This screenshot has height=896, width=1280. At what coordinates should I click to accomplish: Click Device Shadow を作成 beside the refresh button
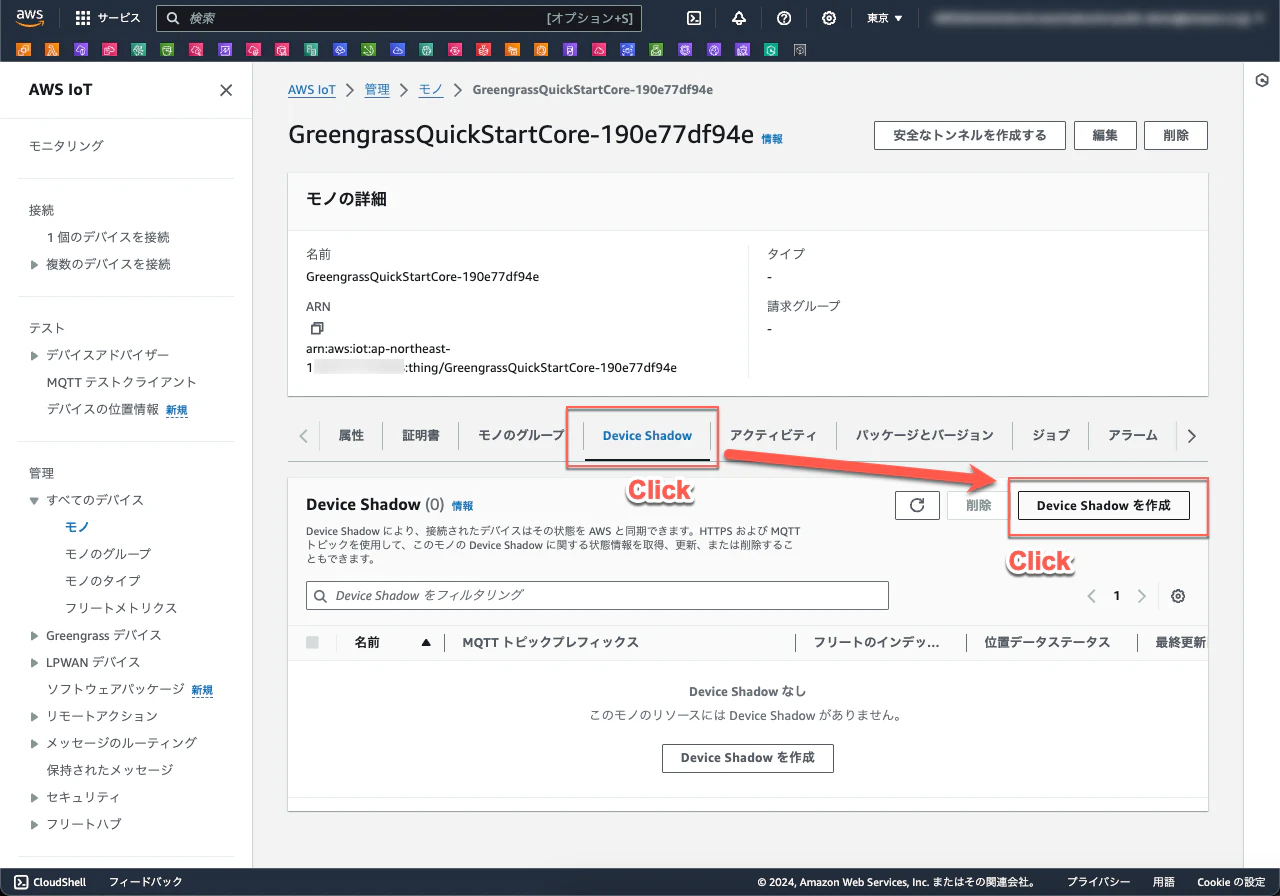point(1104,505)
